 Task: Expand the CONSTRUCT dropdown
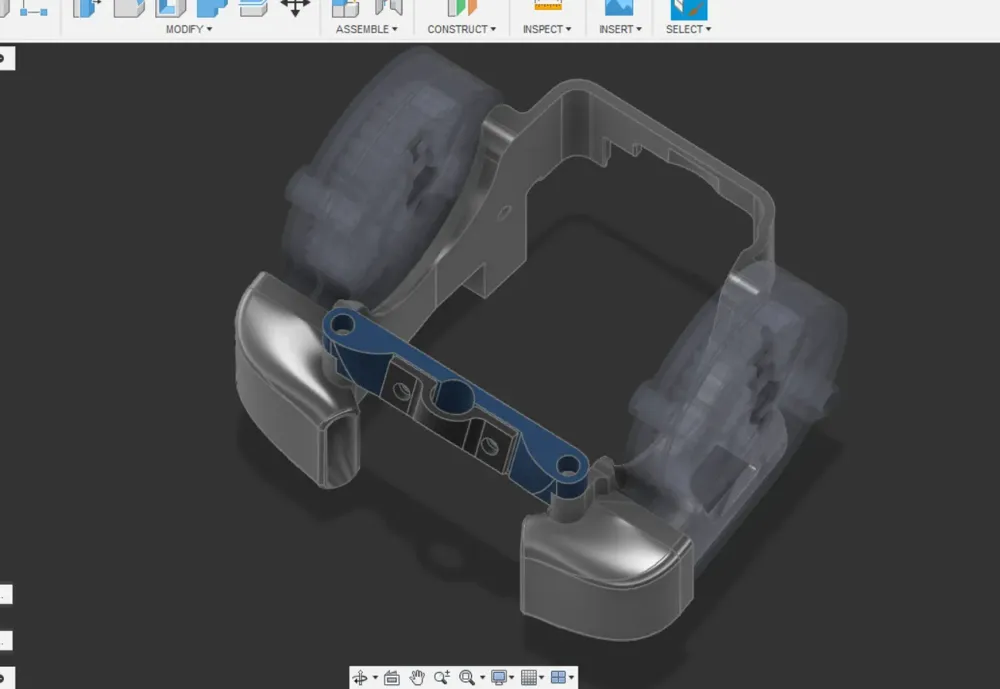[x=461, y=29]
